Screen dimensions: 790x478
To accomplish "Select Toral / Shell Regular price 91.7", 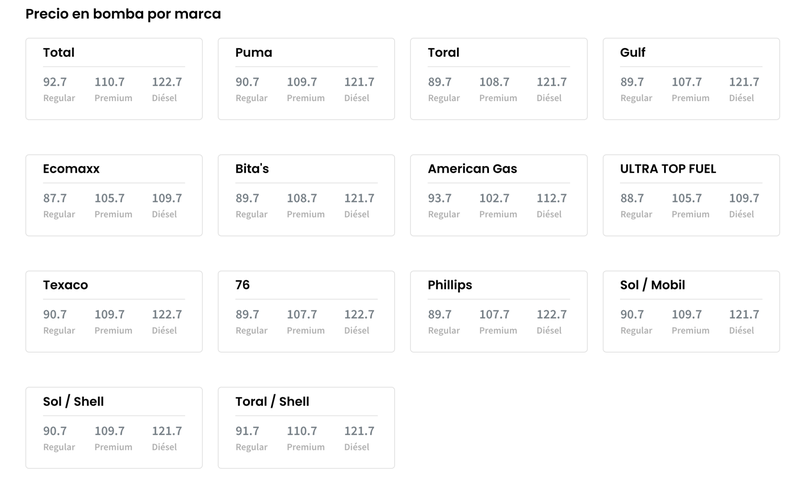I will (x=247, y=431).
